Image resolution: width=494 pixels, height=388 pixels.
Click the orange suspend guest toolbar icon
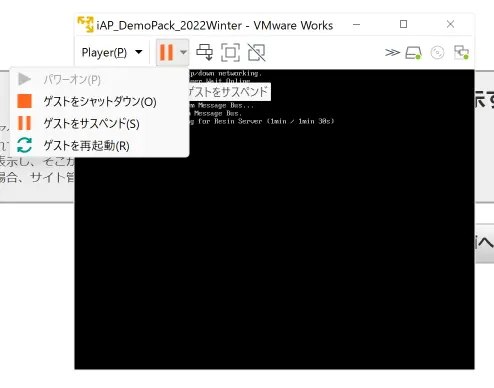166,52
